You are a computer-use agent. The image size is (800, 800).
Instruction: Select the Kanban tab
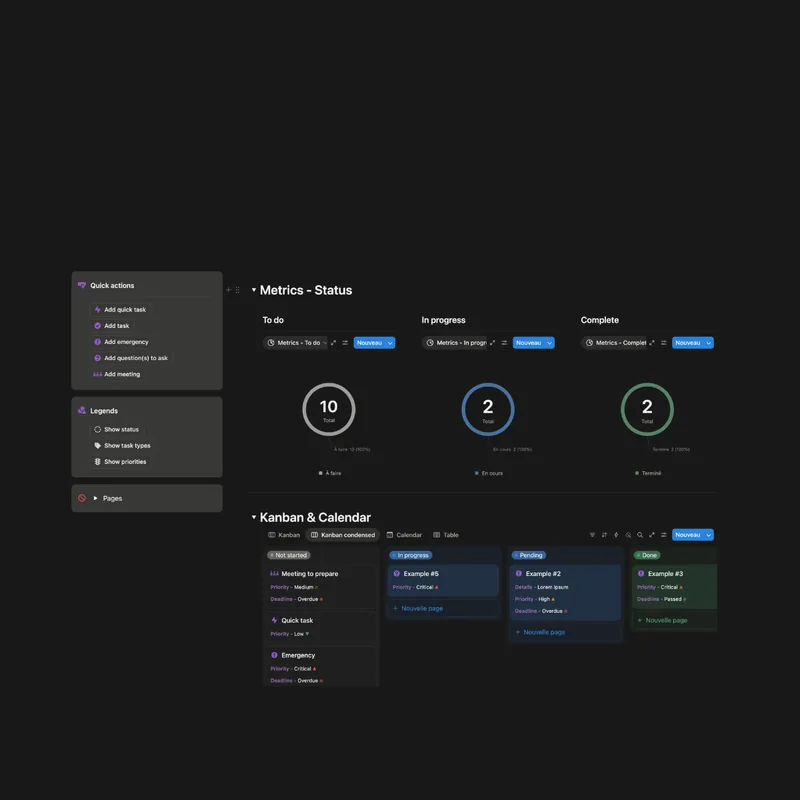tap(284, 535)
